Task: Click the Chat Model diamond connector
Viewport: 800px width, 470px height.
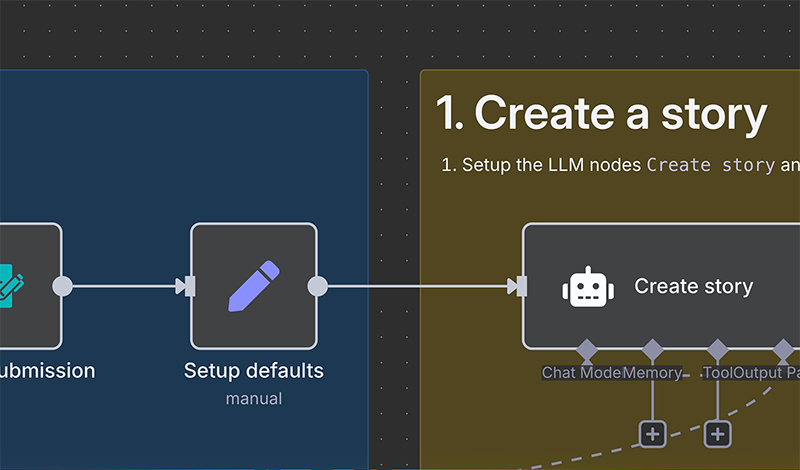Action: (x=586, y=351)
